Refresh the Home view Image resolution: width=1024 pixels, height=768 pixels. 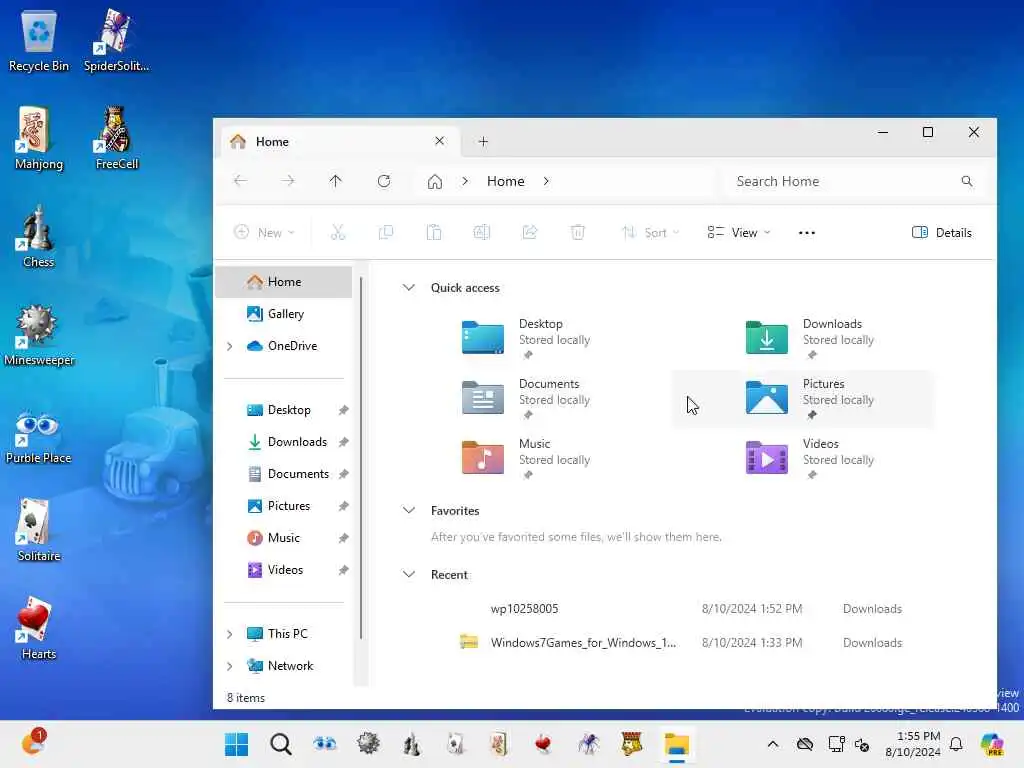pos(384,181)
